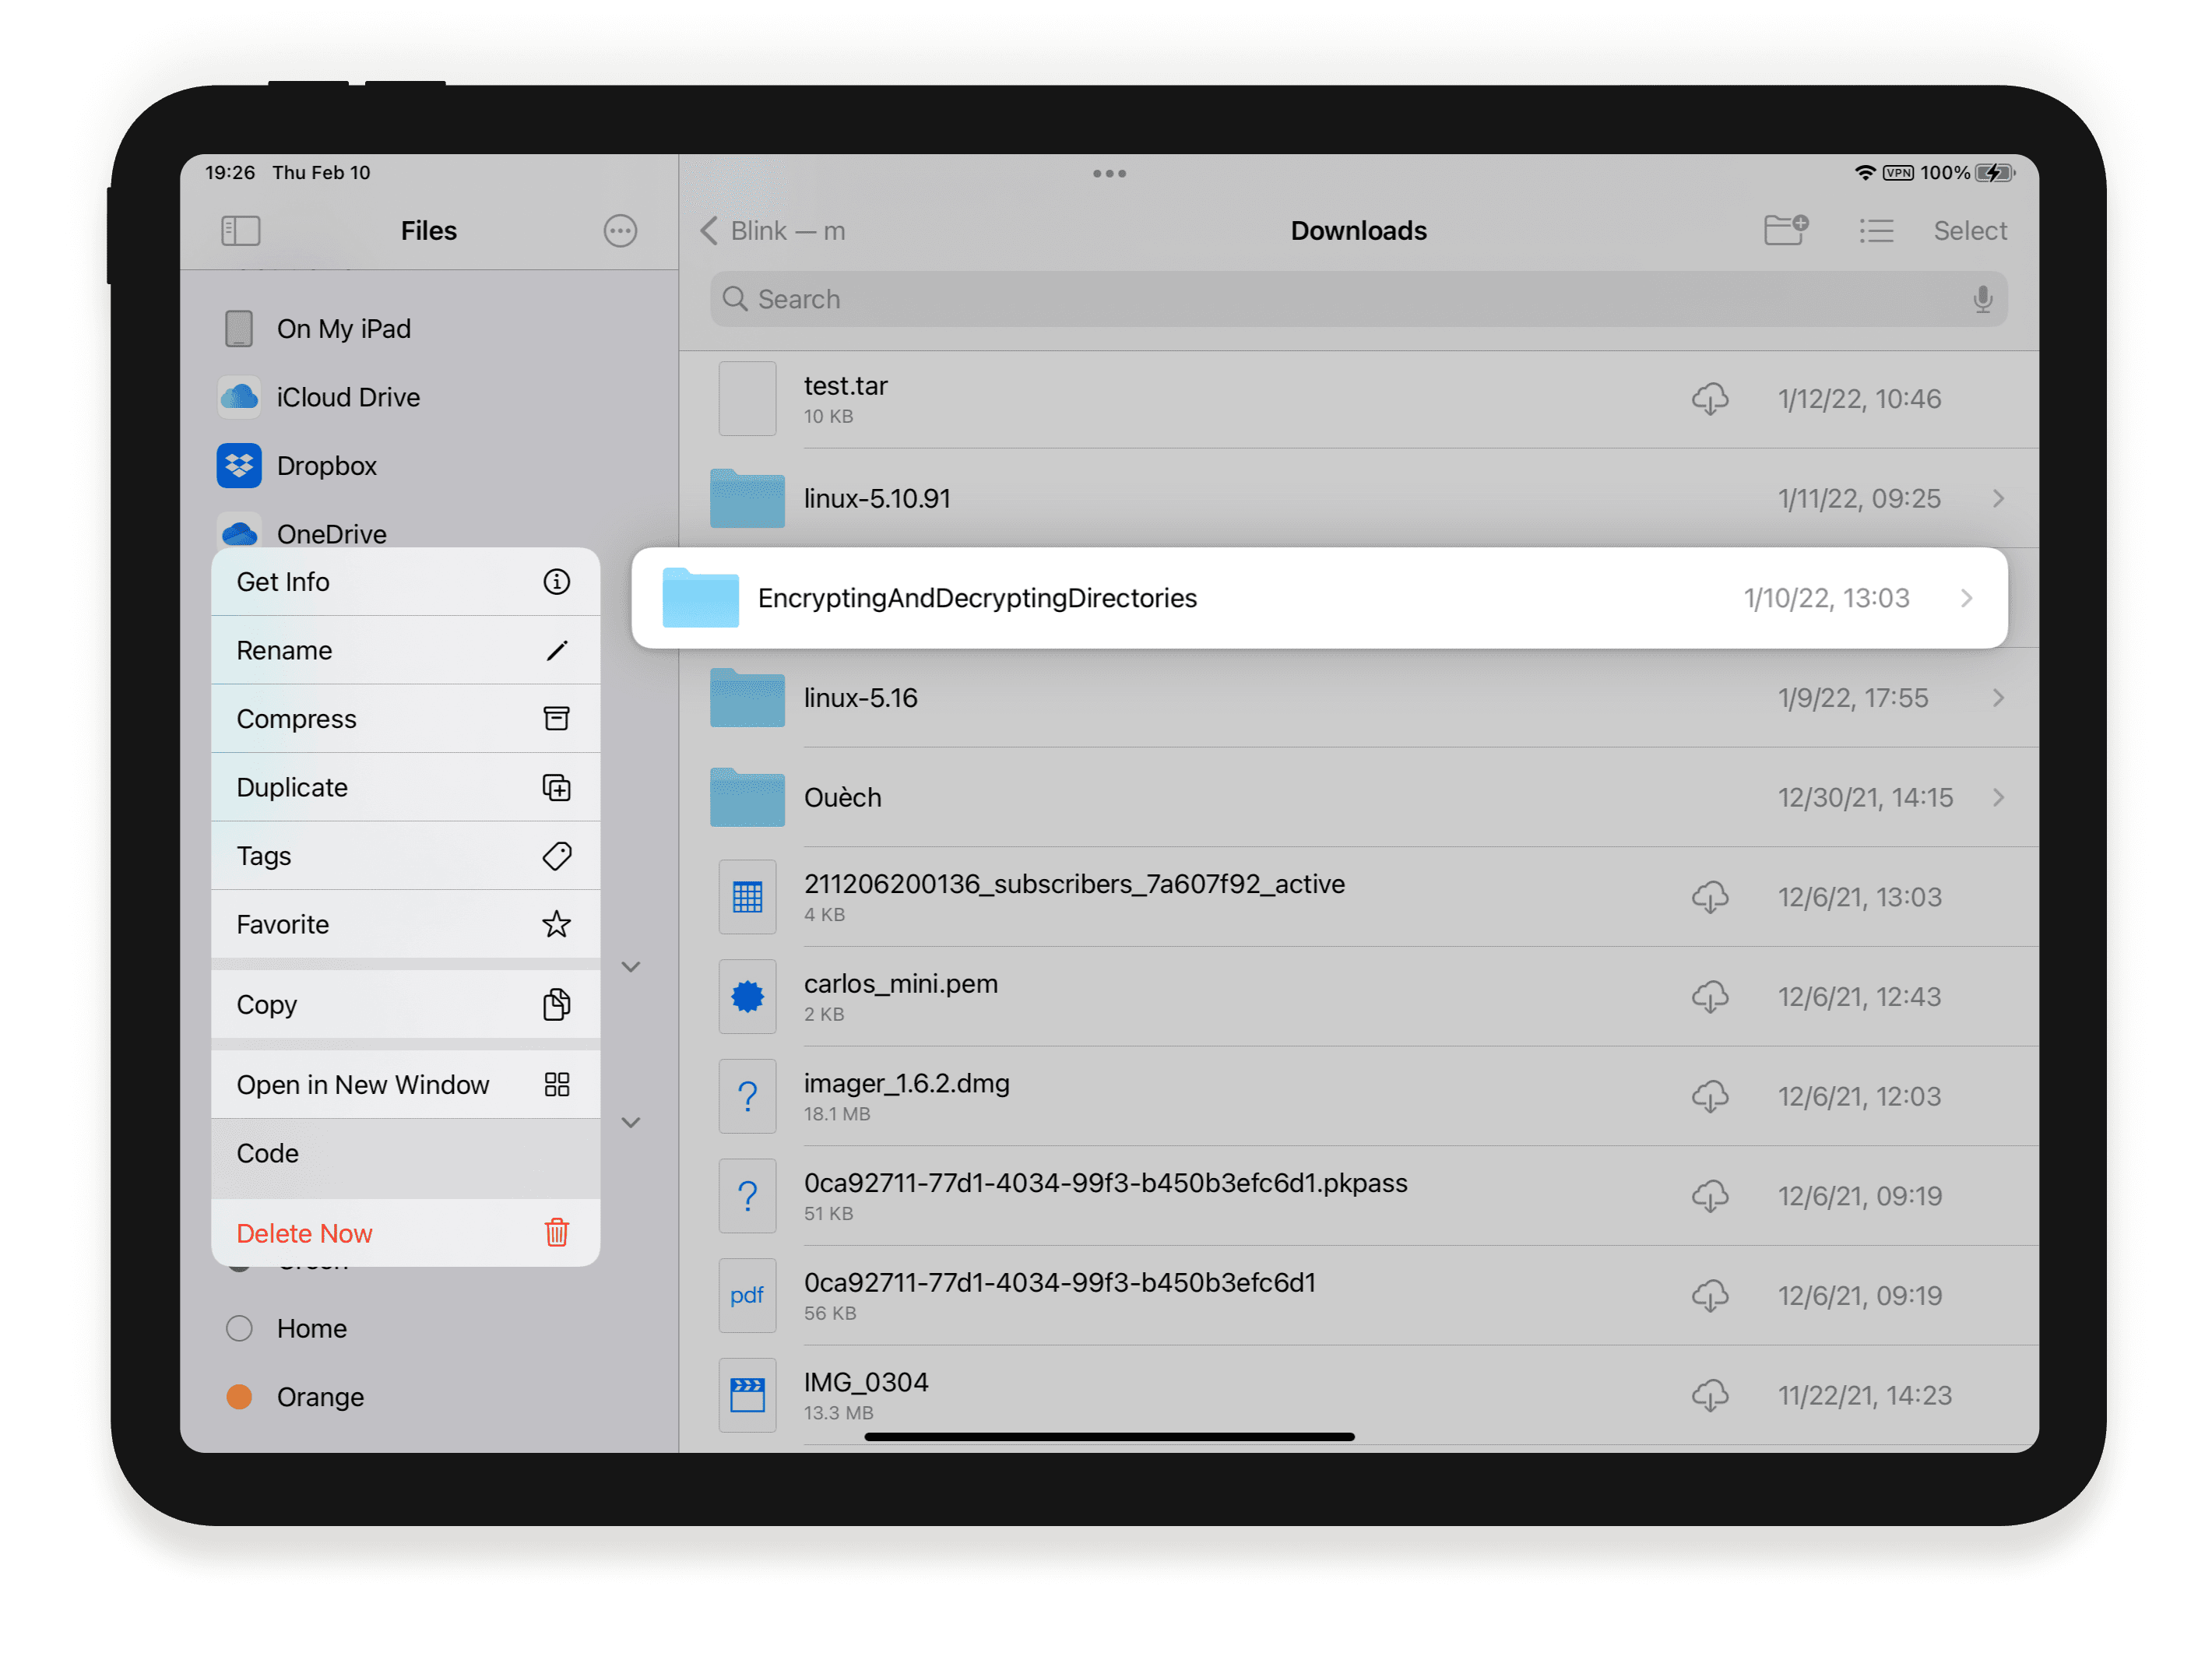
Task: Tap the On My iPad device icon
Action: [x=239, y=328]
